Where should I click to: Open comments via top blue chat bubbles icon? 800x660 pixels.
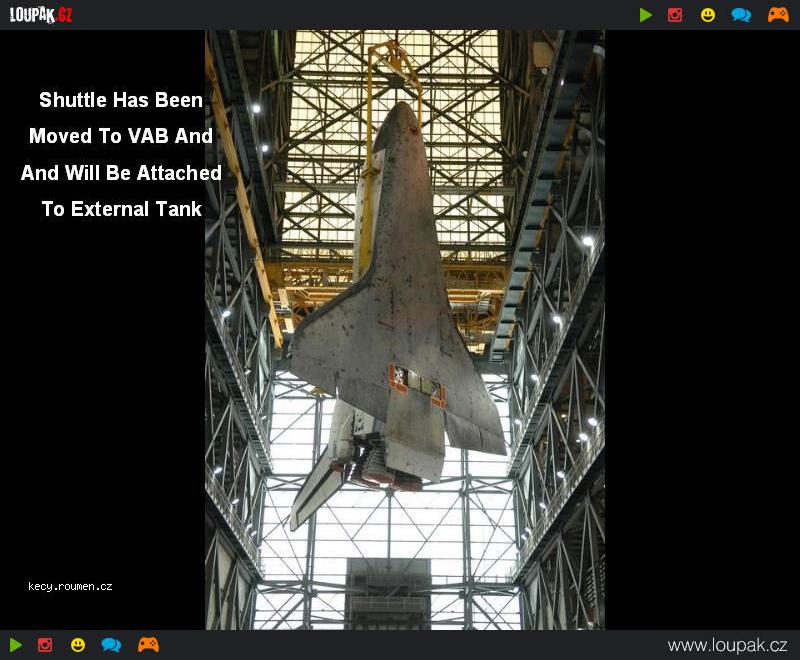coord(741,15)
